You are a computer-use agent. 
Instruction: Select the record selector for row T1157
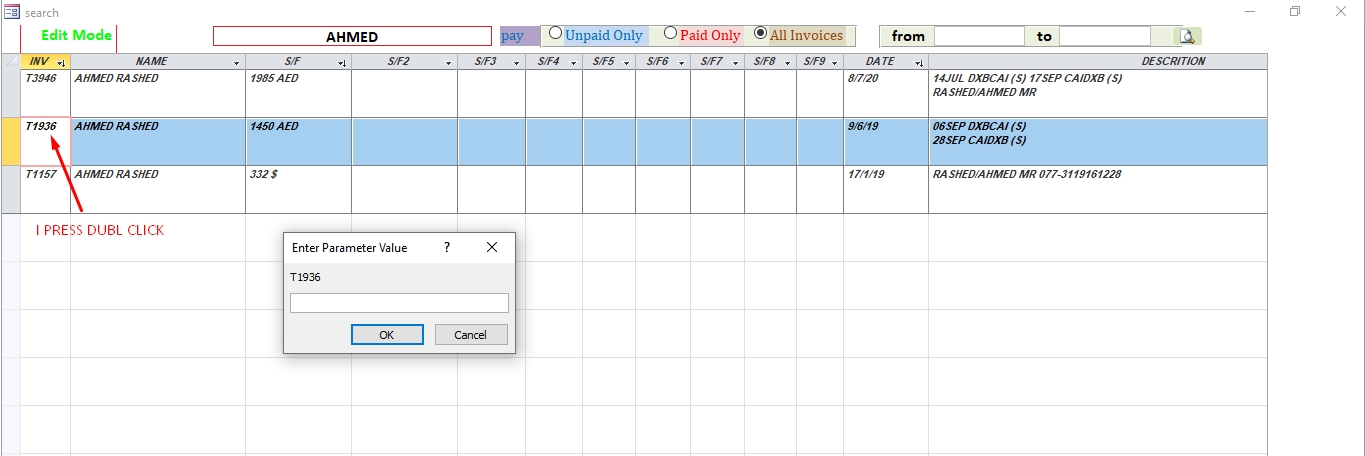tap(10, 189)
